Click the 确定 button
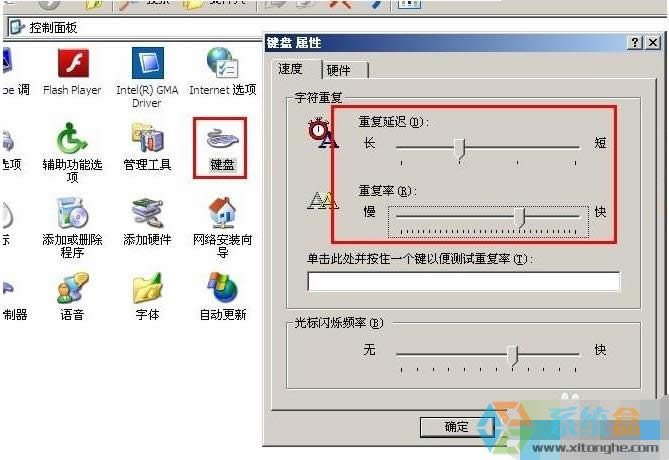Screen dimensions: 669x460 [x=457, y=427]
